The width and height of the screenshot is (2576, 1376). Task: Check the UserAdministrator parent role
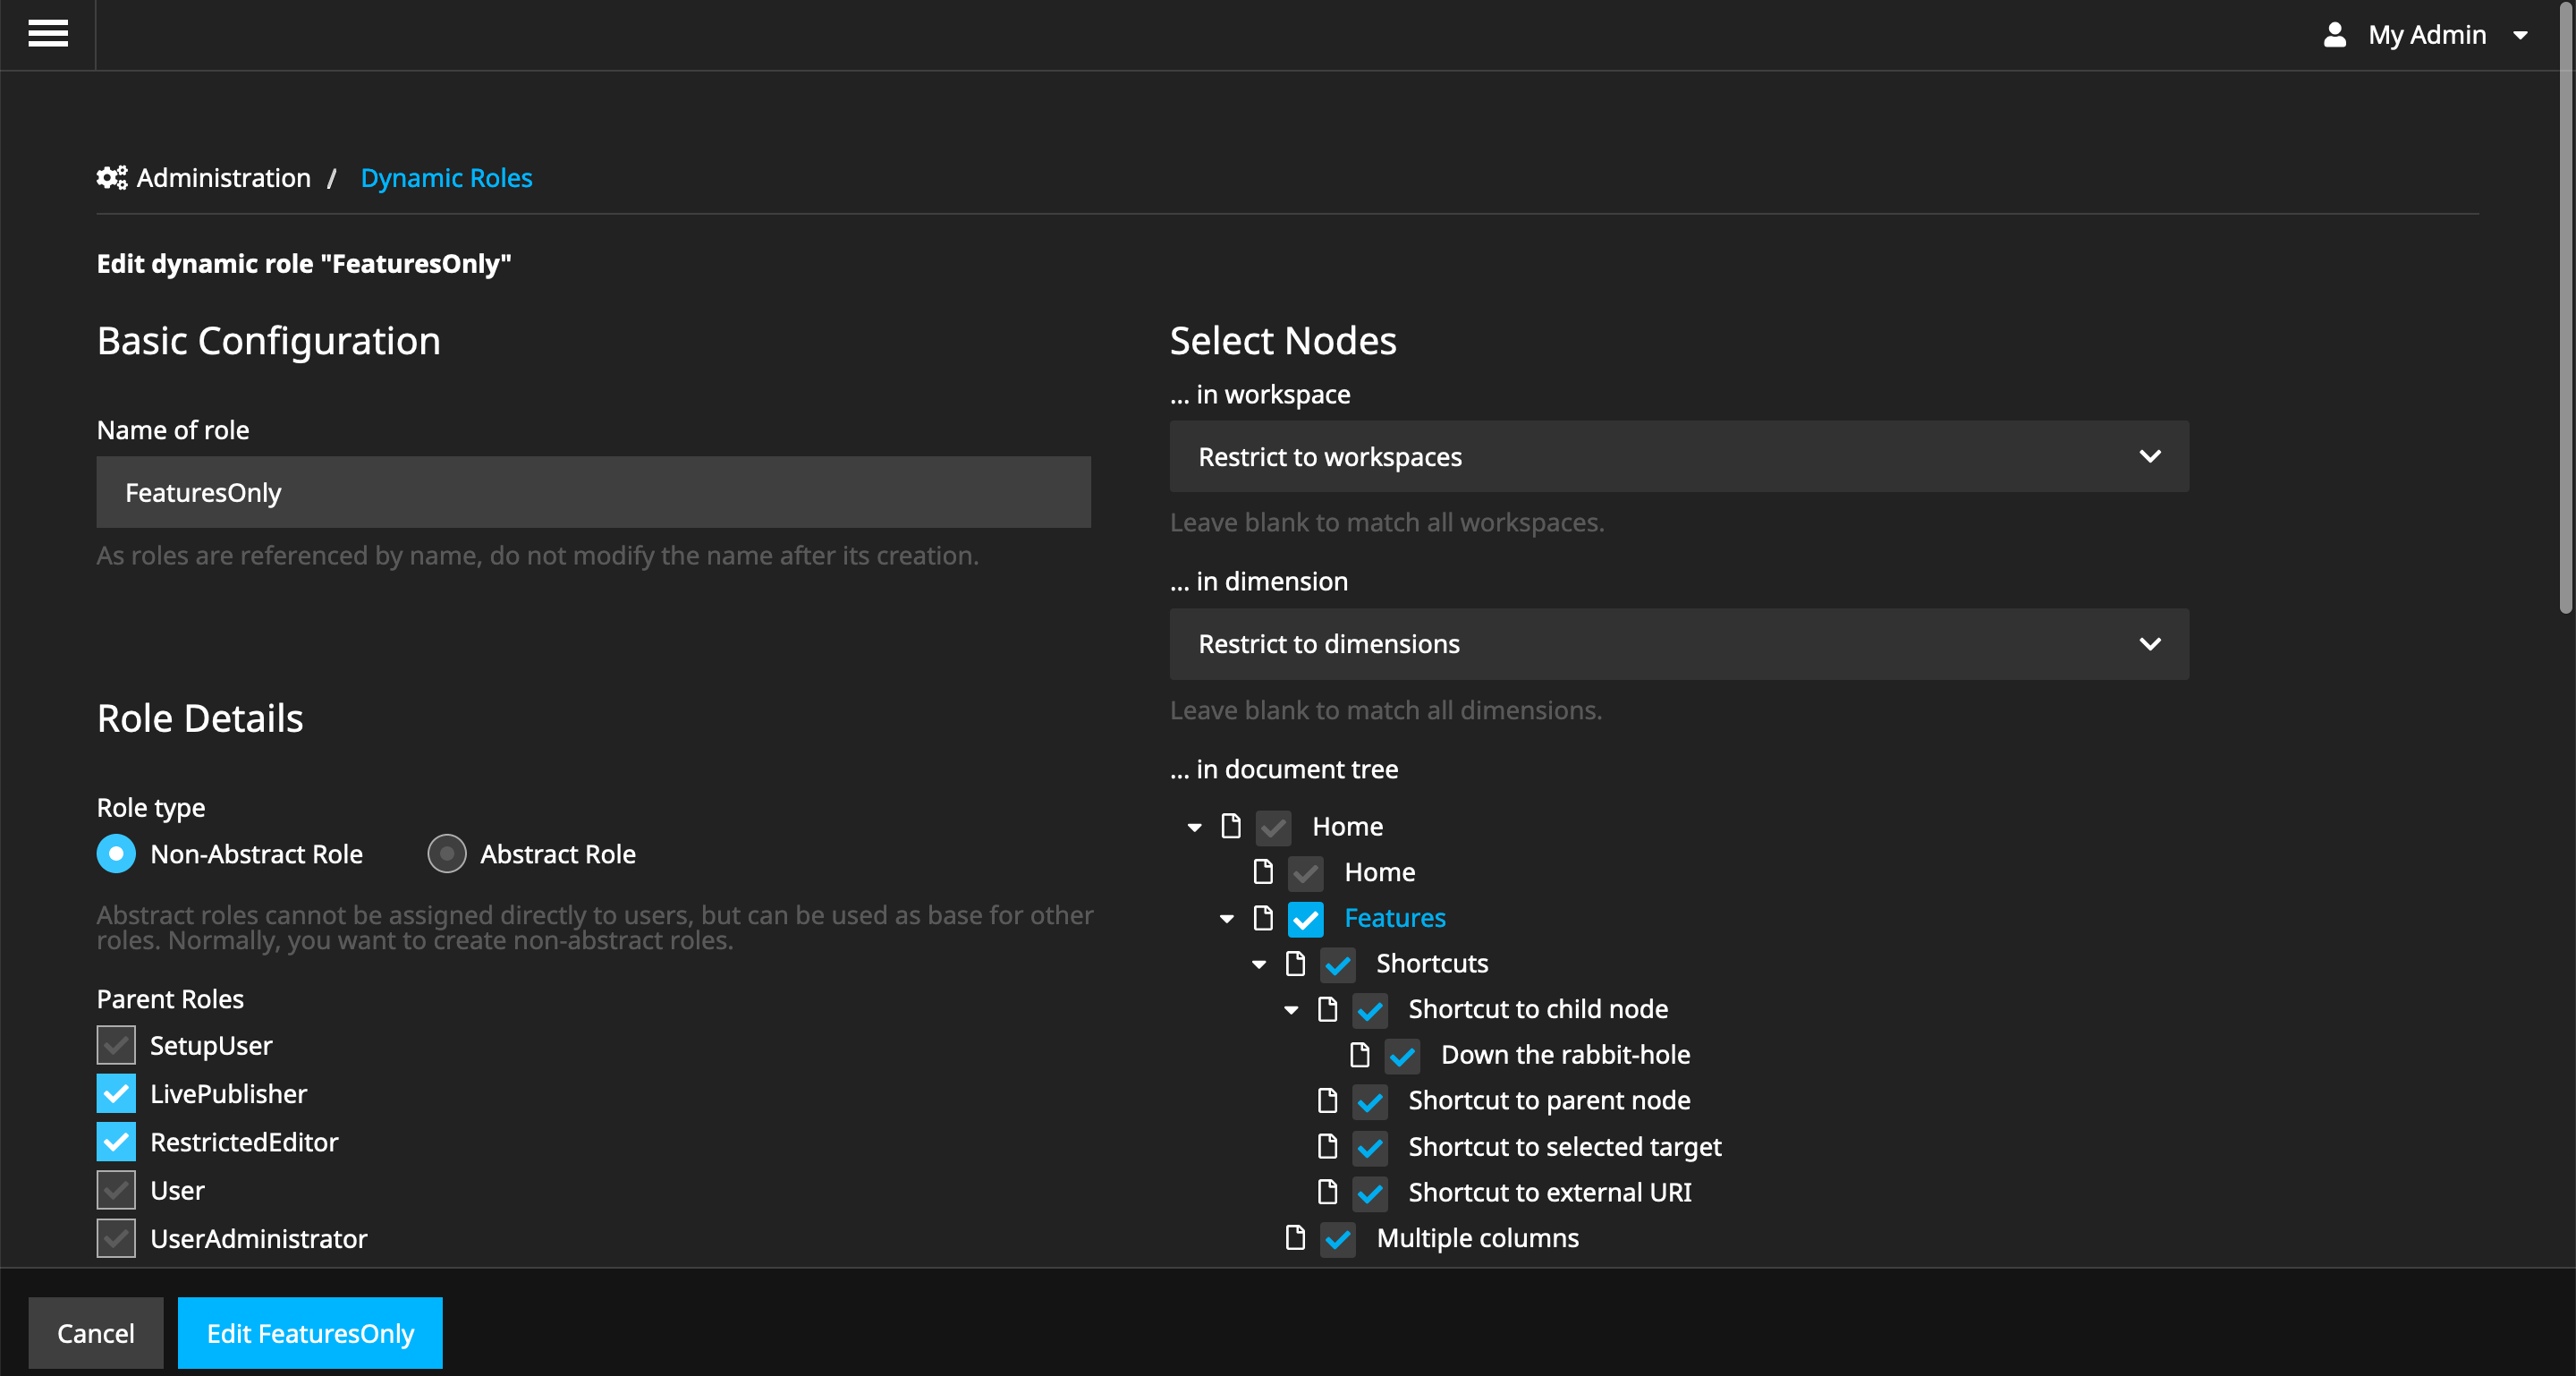[116, 1238]
